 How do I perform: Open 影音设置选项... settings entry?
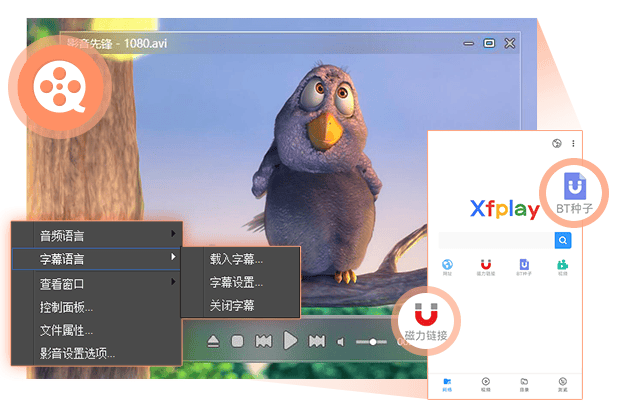[77, 353]
